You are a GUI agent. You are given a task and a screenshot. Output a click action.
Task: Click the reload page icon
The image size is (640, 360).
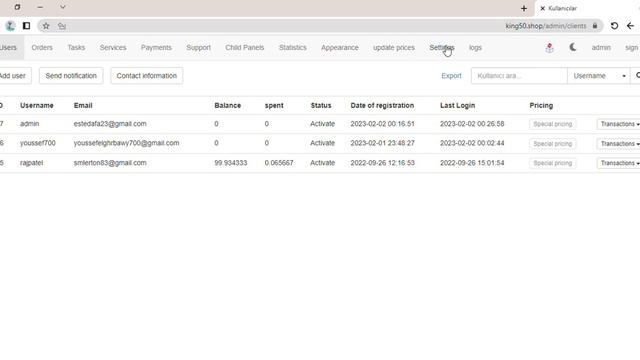(x=614, y=26)
